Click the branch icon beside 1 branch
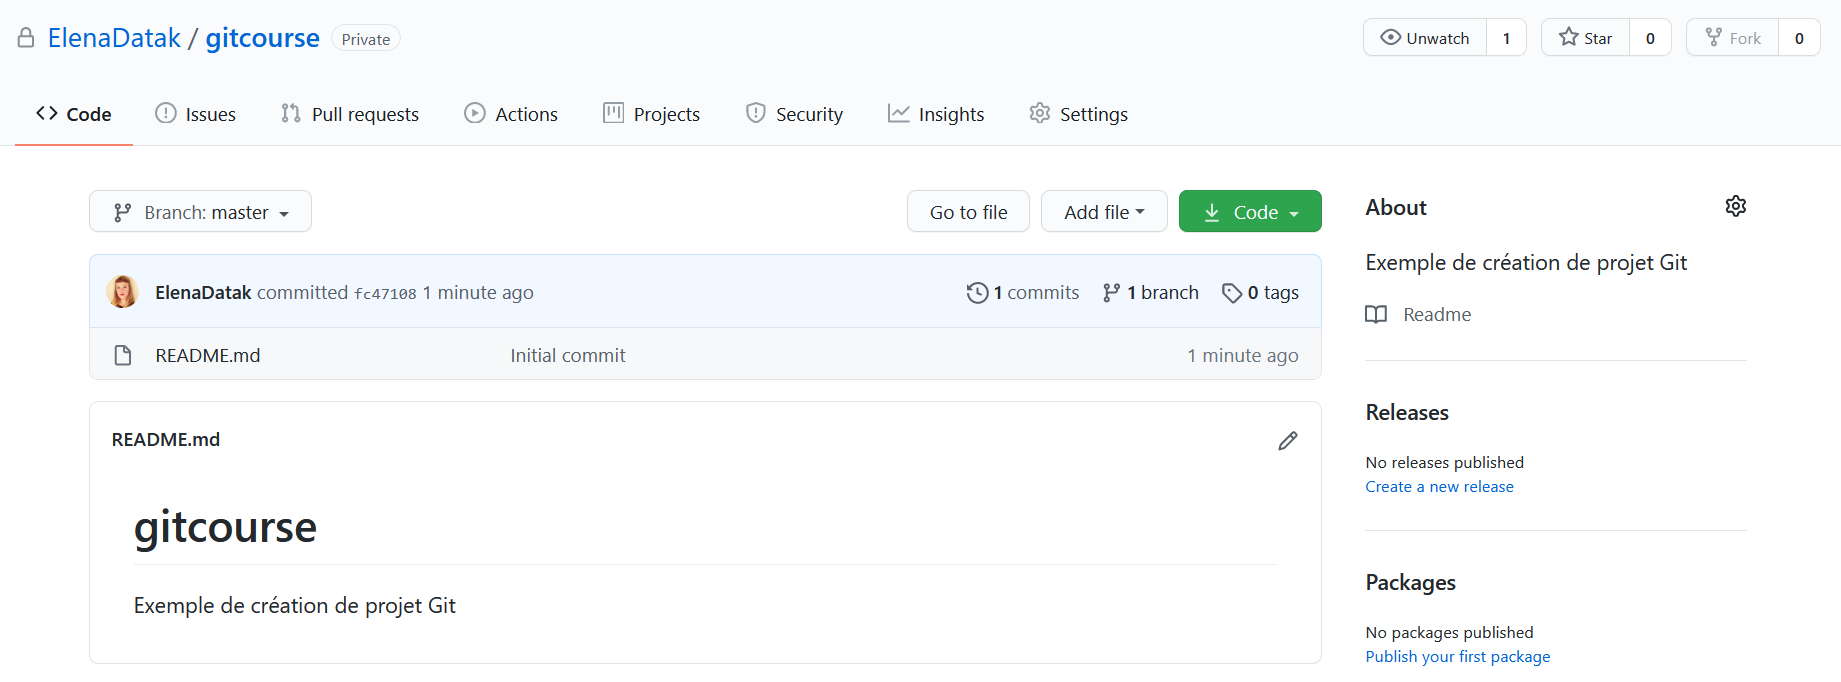1841x682 pixels. [x=1111, y=293]
